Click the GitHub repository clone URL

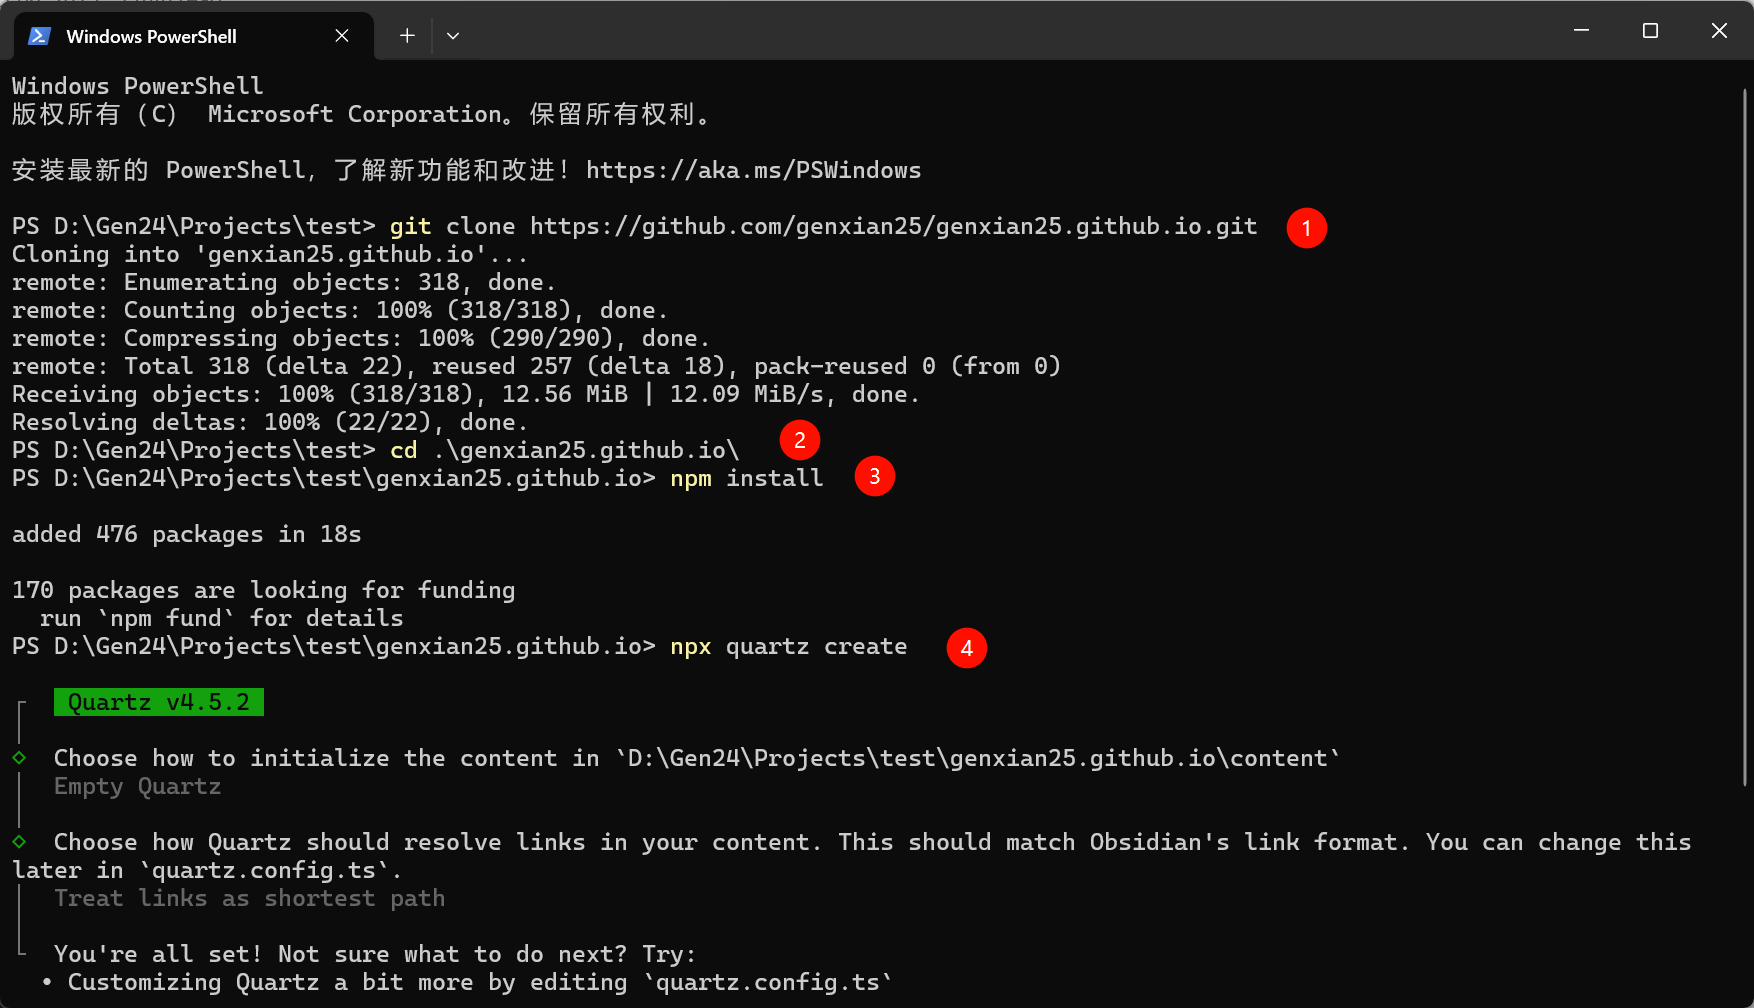893,227
